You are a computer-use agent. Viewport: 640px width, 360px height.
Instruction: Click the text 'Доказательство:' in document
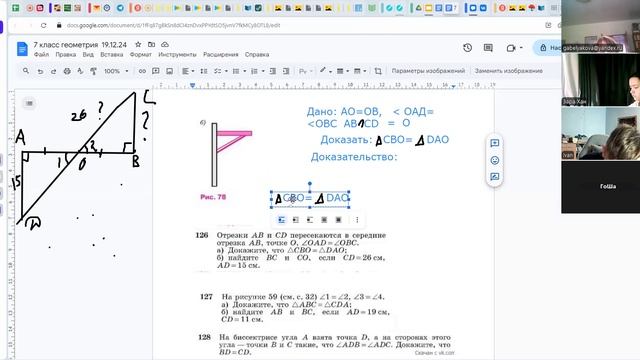tap(354, 157)
